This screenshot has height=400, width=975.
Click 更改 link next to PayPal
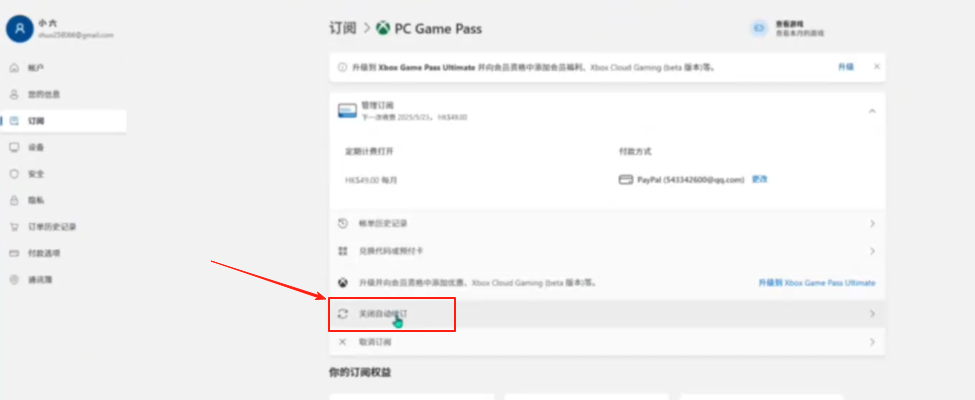[760, 179]
